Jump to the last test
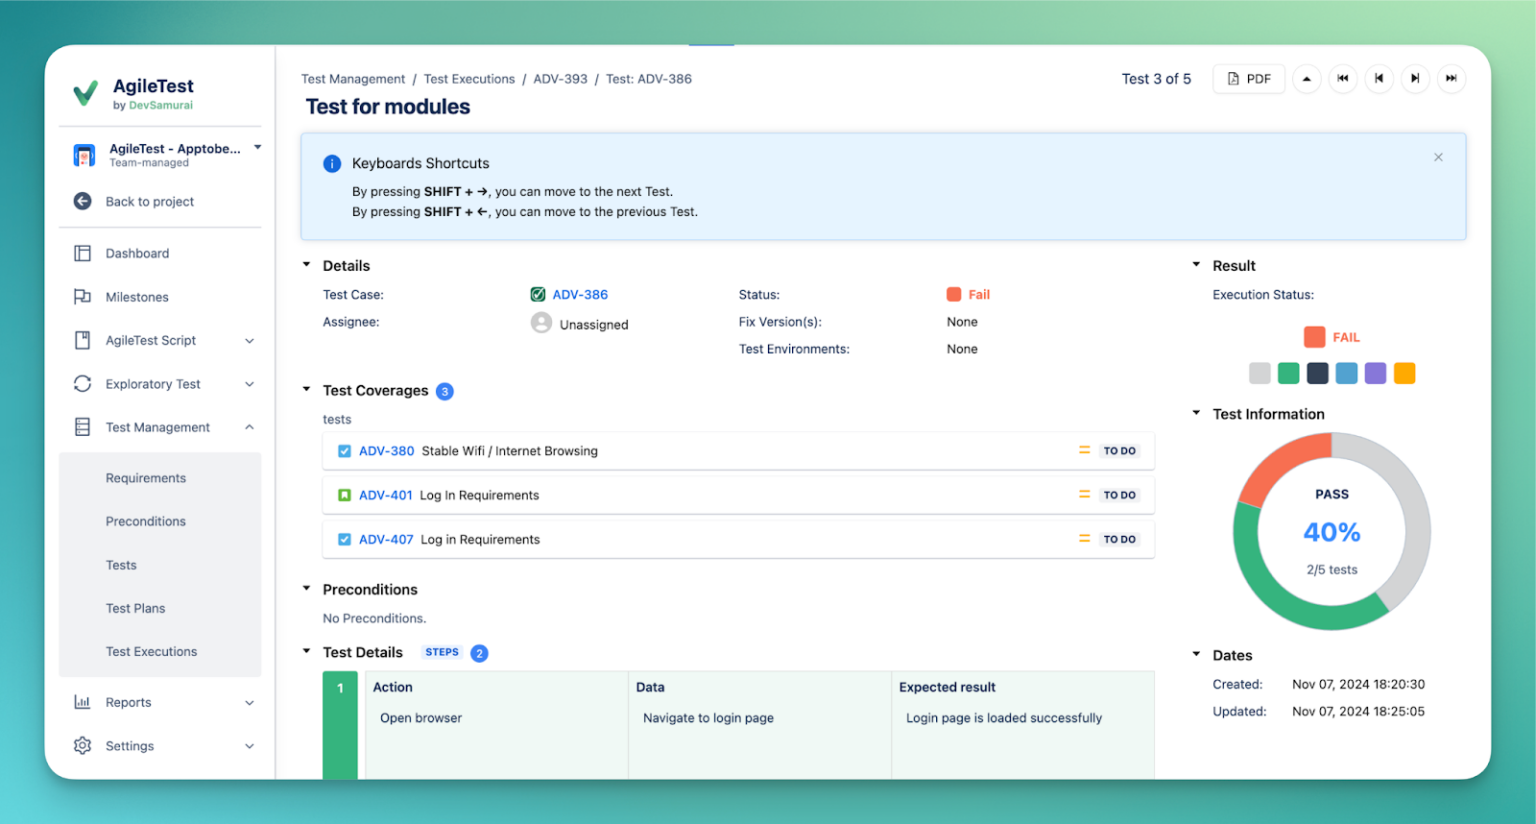Viewport: 1536px width, 824px height. click(x=1450, y=79)
